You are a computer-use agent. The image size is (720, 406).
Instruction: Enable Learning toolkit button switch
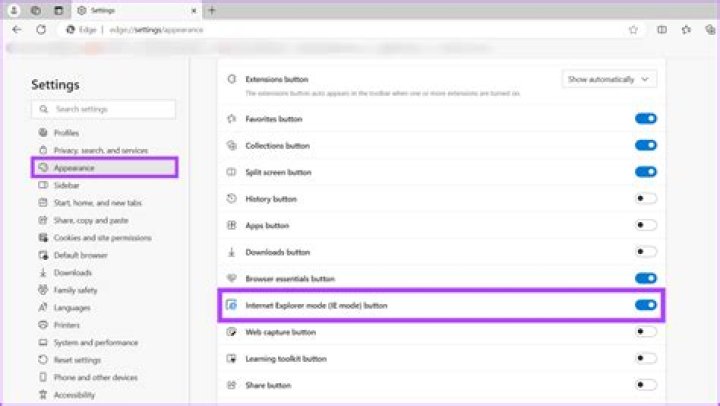[646, 359]
